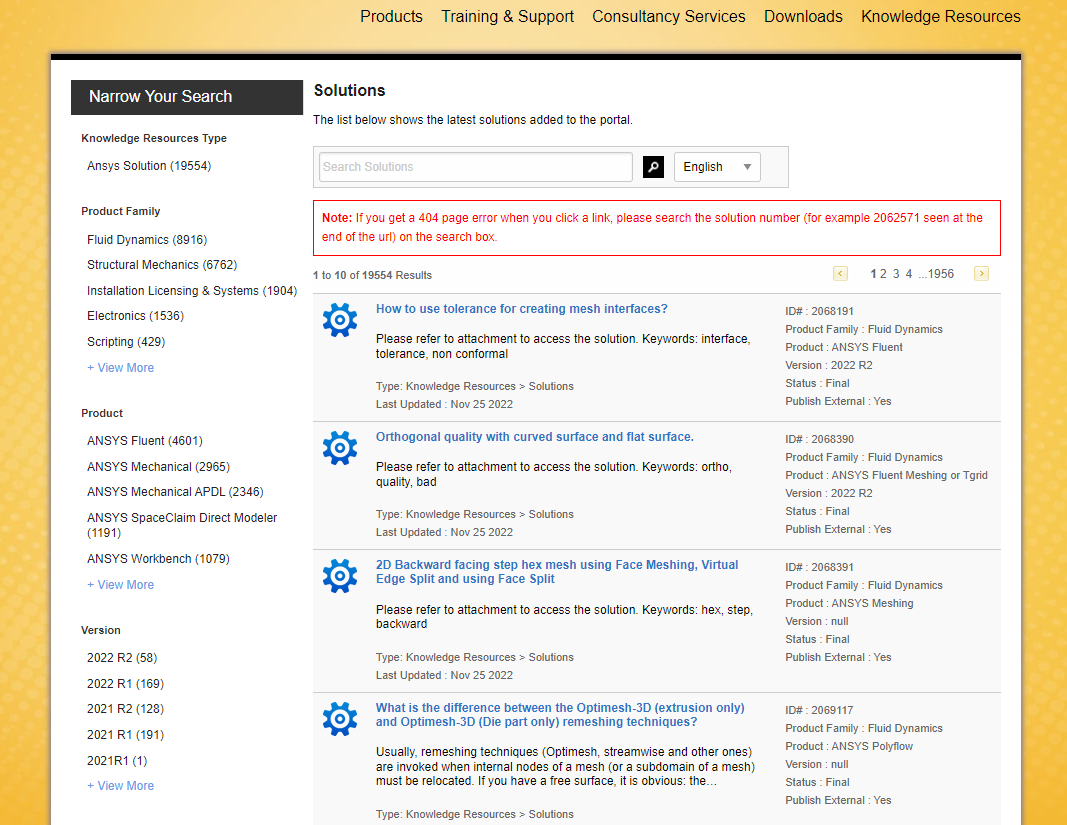Expand View More under Product Family

120,368
